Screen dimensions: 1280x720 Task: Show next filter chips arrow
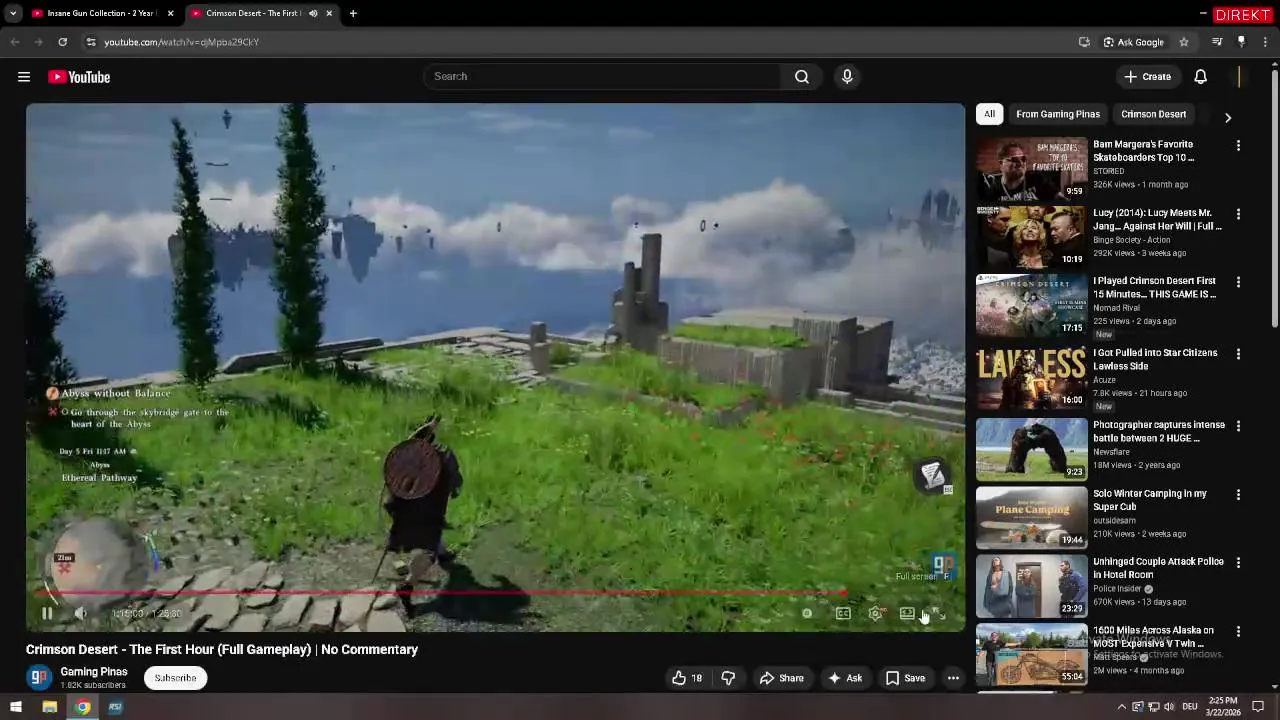[x=1227, y=117]
